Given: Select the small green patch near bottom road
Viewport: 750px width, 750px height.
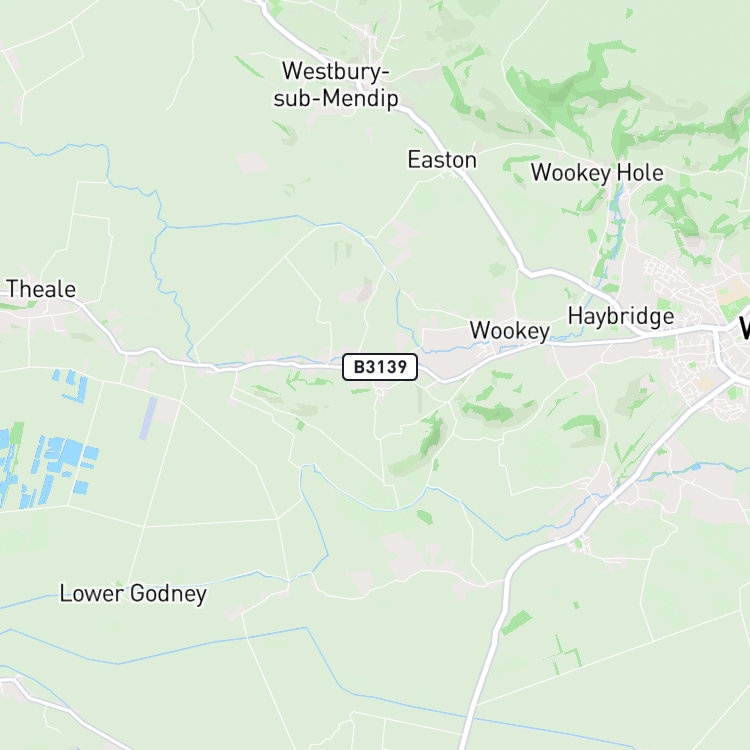Looking at the screenshot, I should tap(516, 622).
